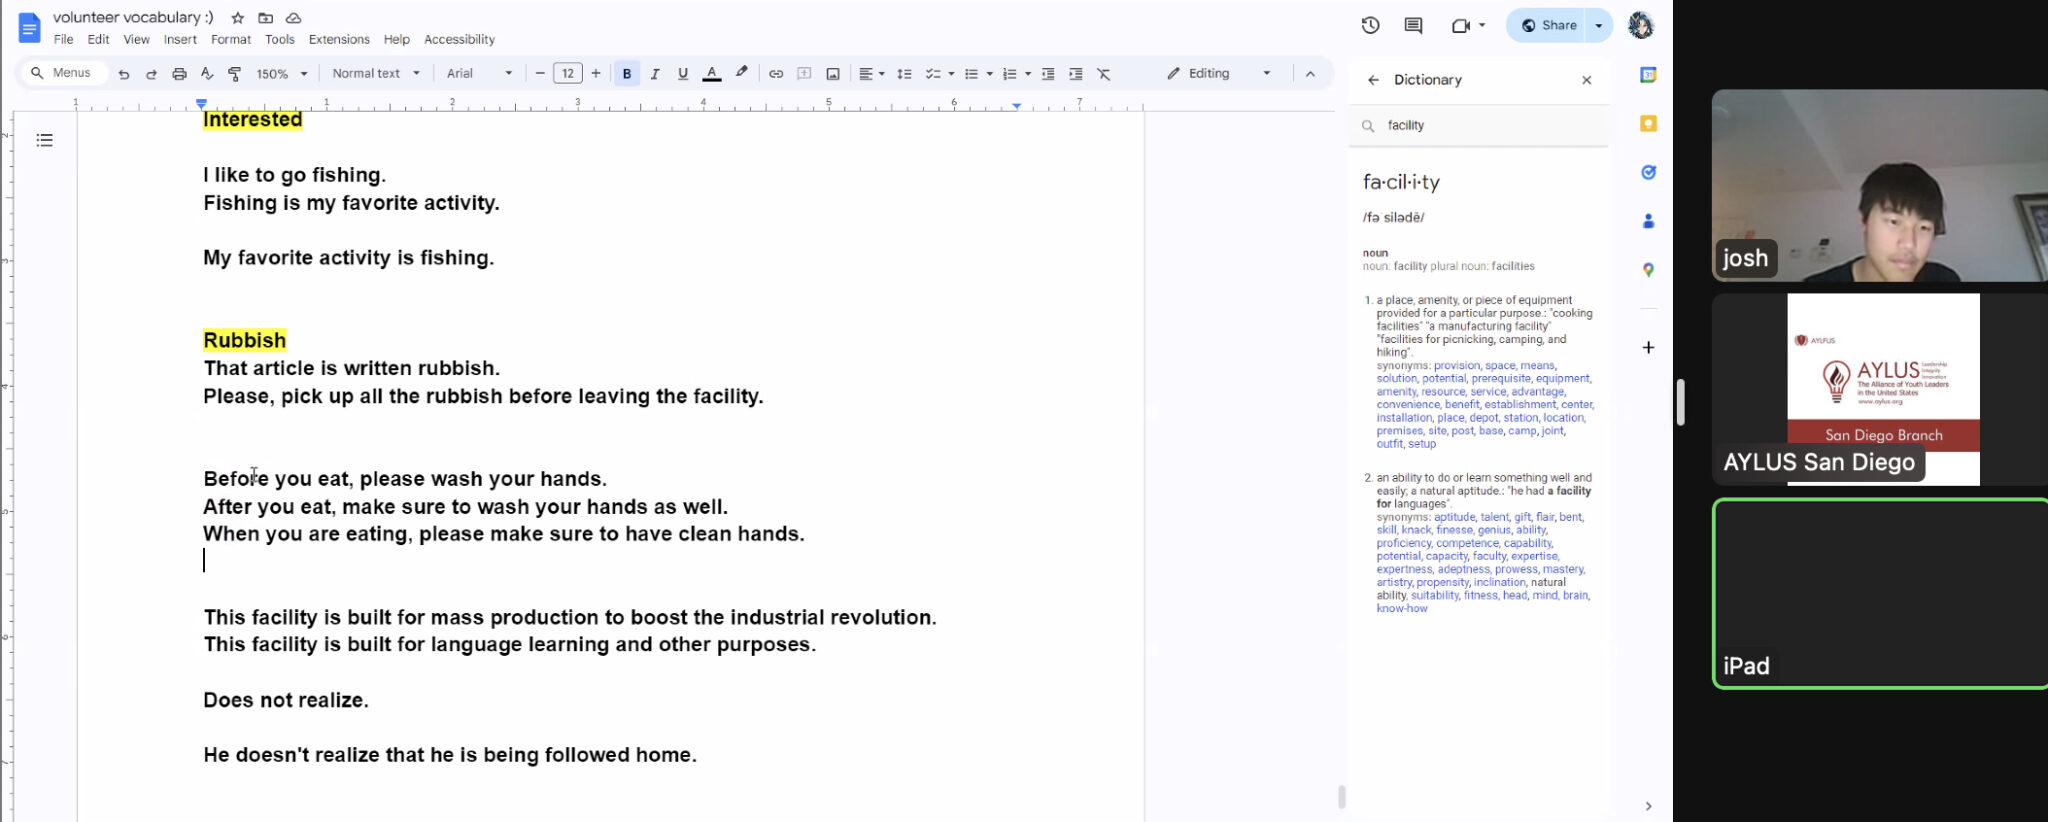Screen dimensions: 2048x822
Task: Clear text formatting
Action: point(1104,74)
